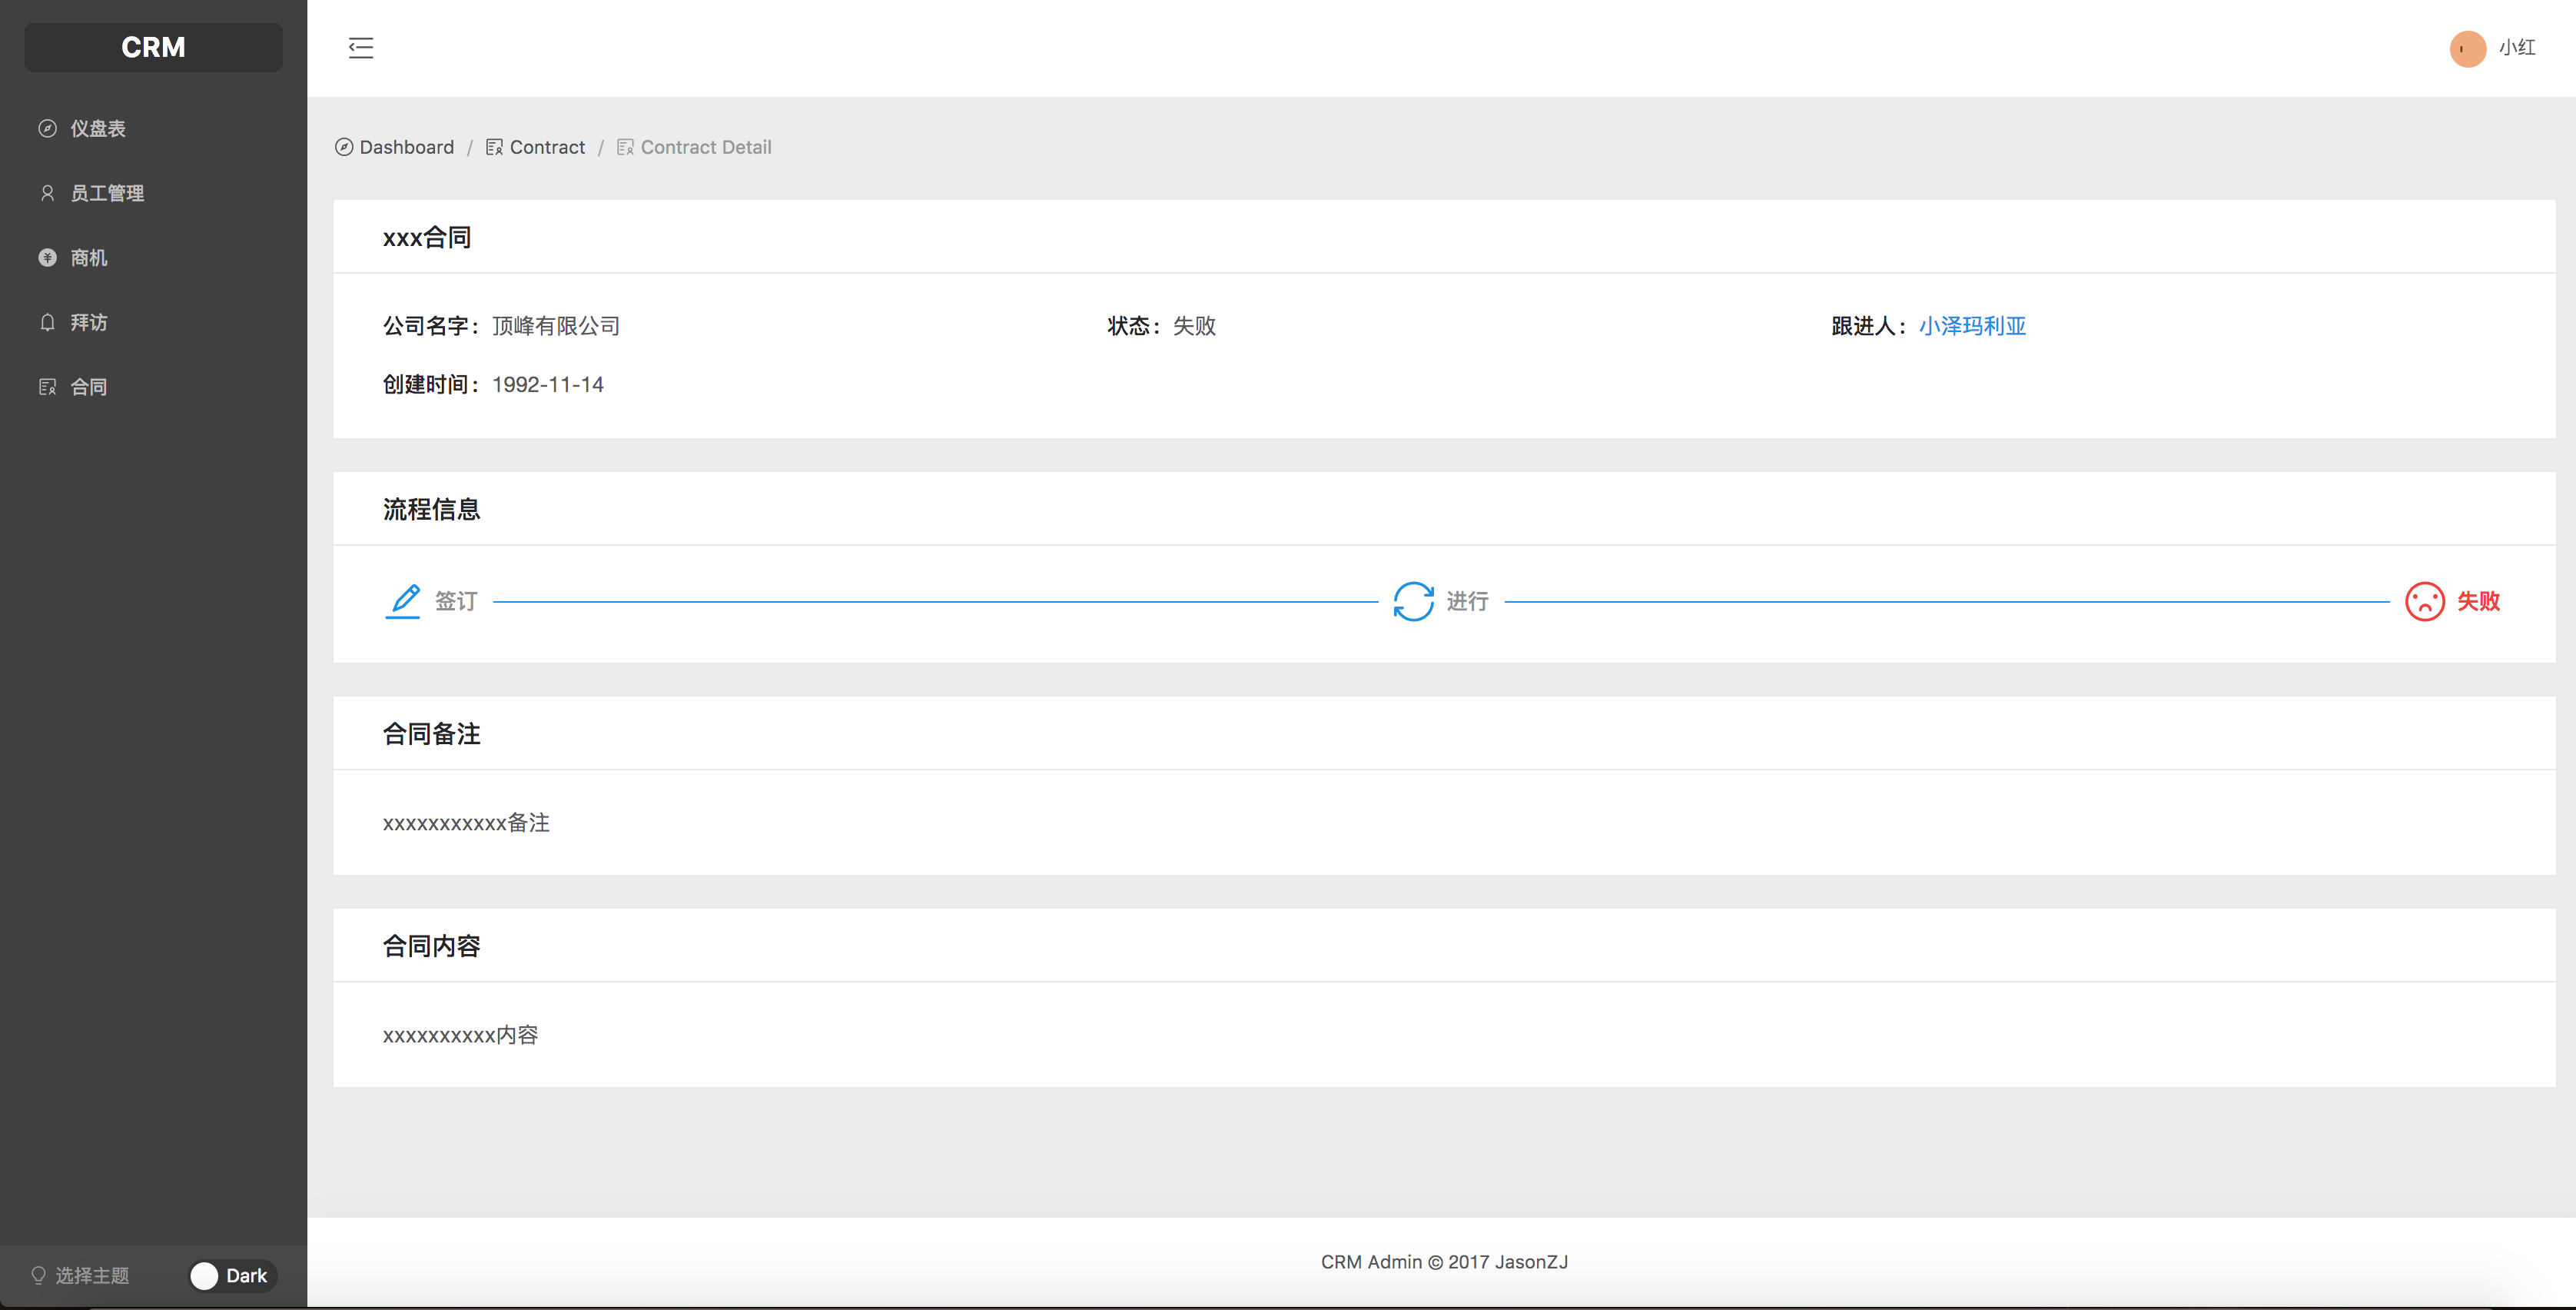This screenshot has width=2576, height=1310.
Task: Click the orange user avatar
Action: (2467, 48)
